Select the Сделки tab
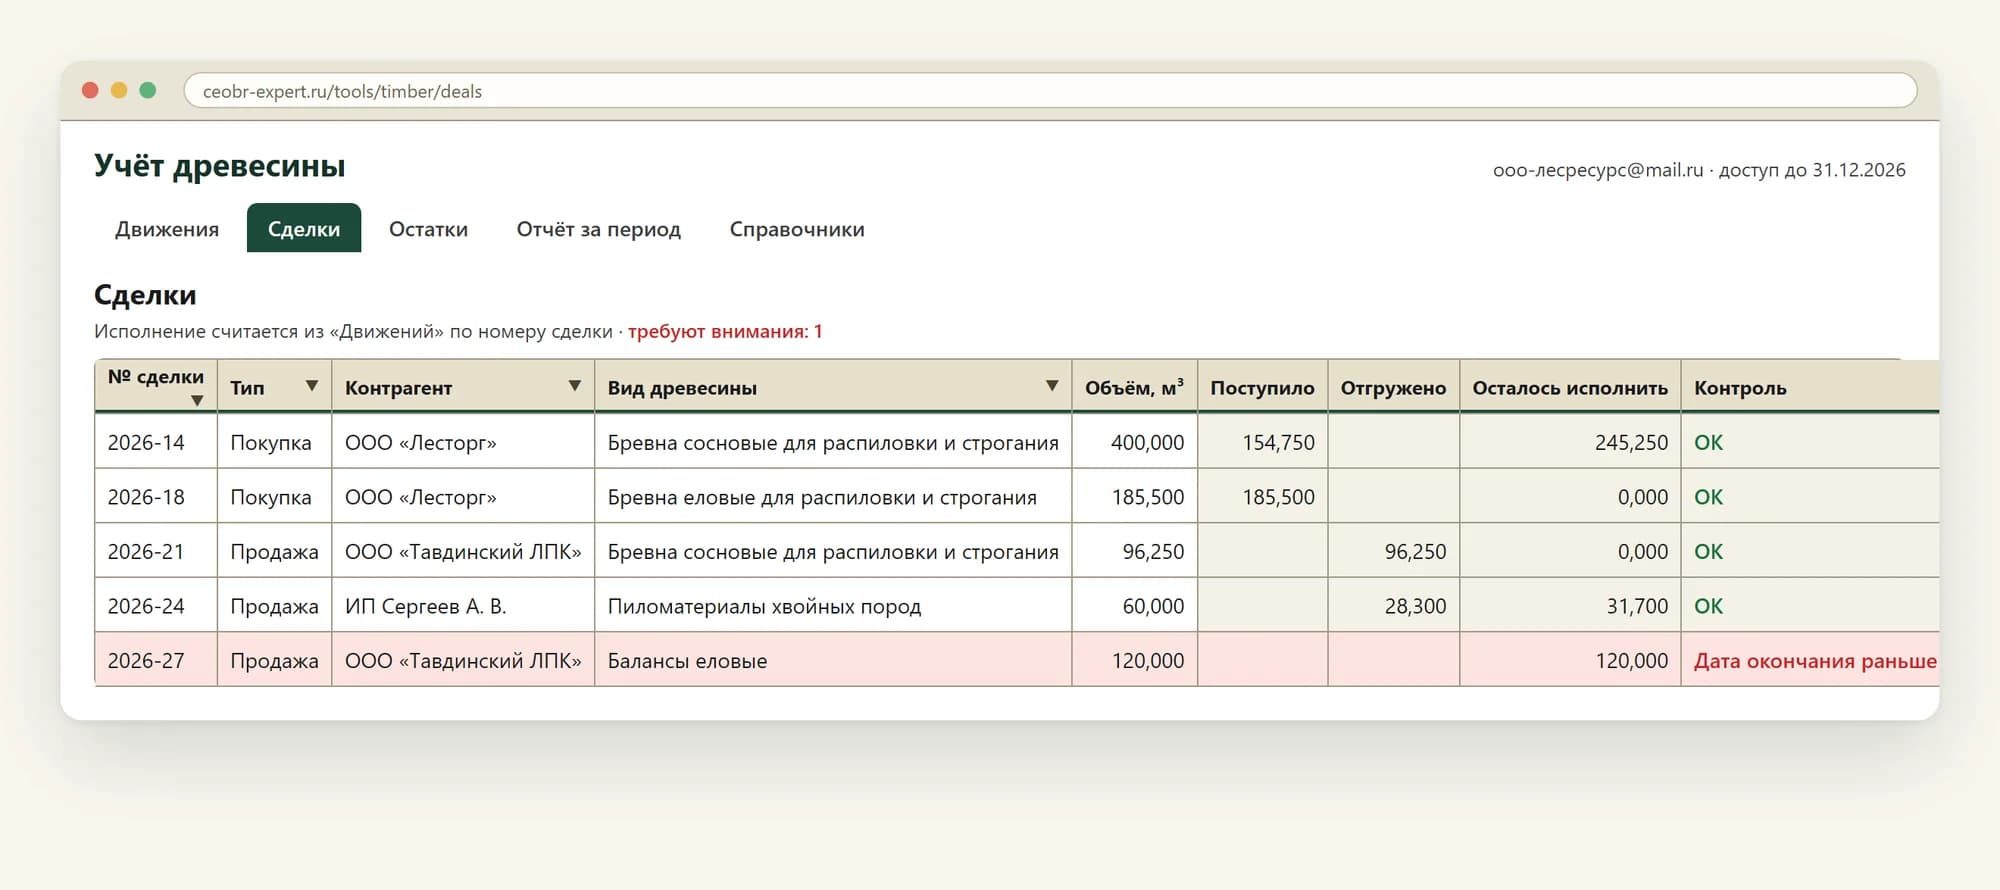Image resolution: width=2000 pixels, height=890 pixels. (304, 229)
